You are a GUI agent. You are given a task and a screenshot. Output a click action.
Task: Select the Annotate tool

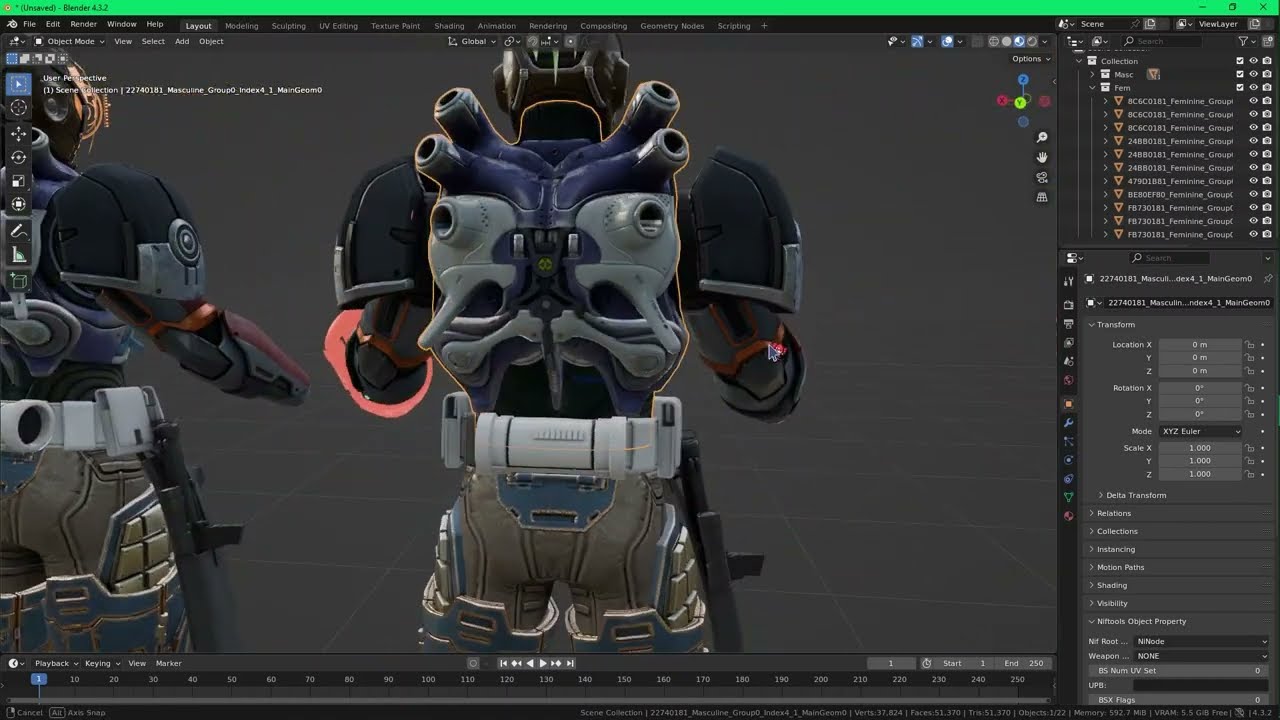18,231
